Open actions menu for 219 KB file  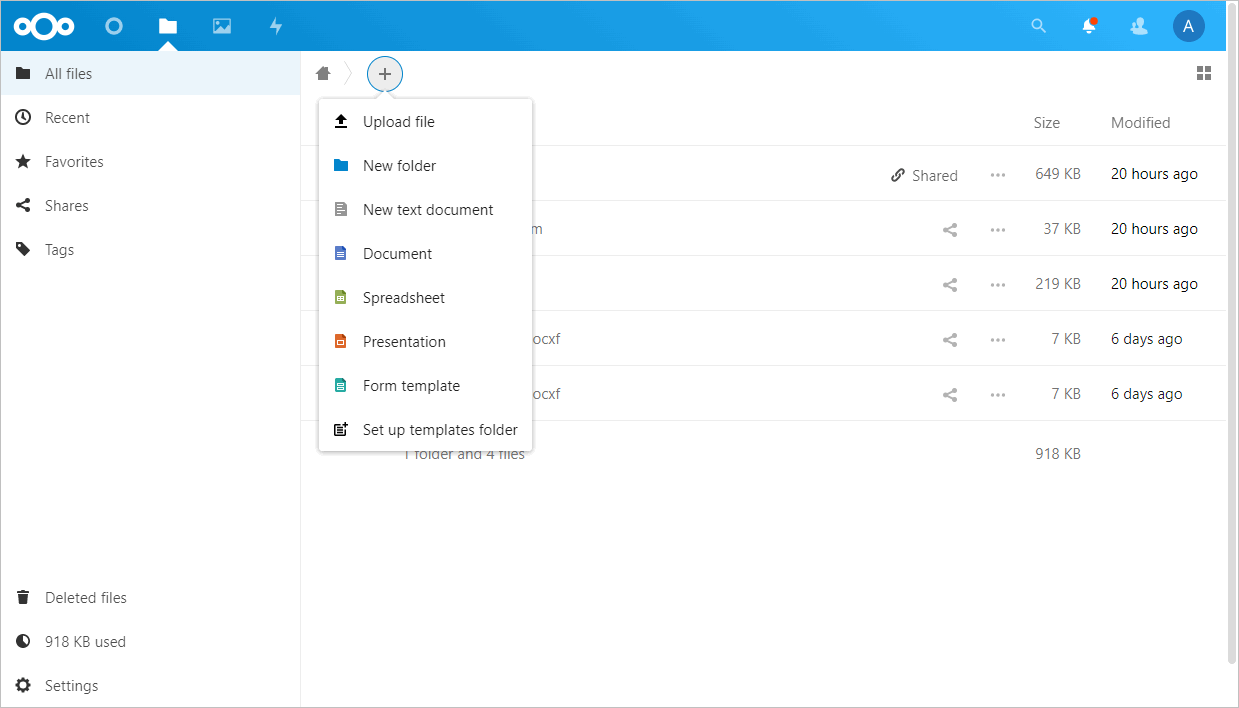(x=998, y=284)
